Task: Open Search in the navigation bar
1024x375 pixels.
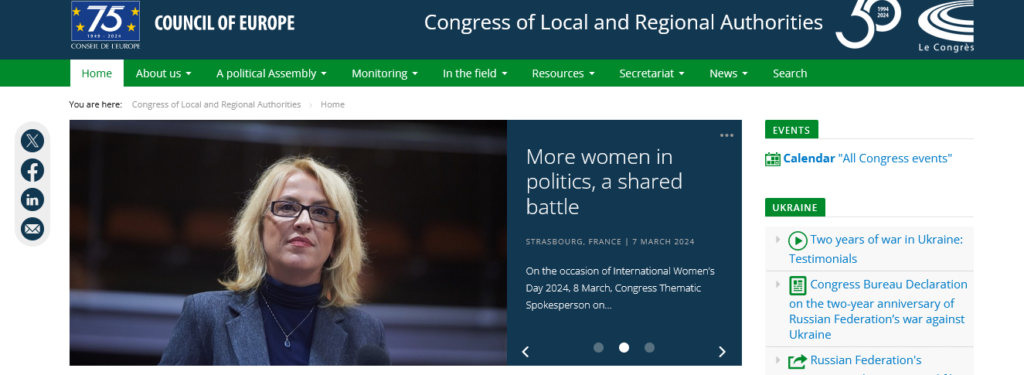Action: click(x=790, y=73)
